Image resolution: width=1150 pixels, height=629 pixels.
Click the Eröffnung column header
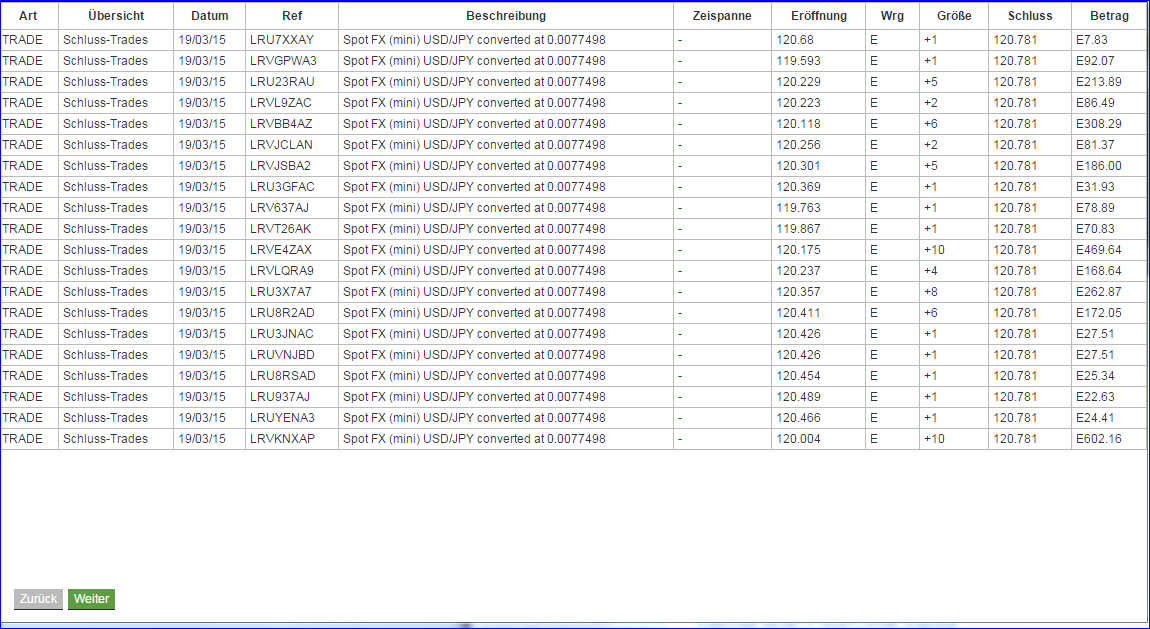(x=819, y=15)
